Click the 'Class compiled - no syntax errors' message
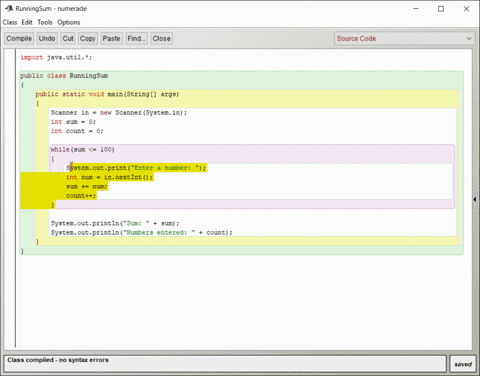Viewport: 480px width, 376px height. [58, 360]
